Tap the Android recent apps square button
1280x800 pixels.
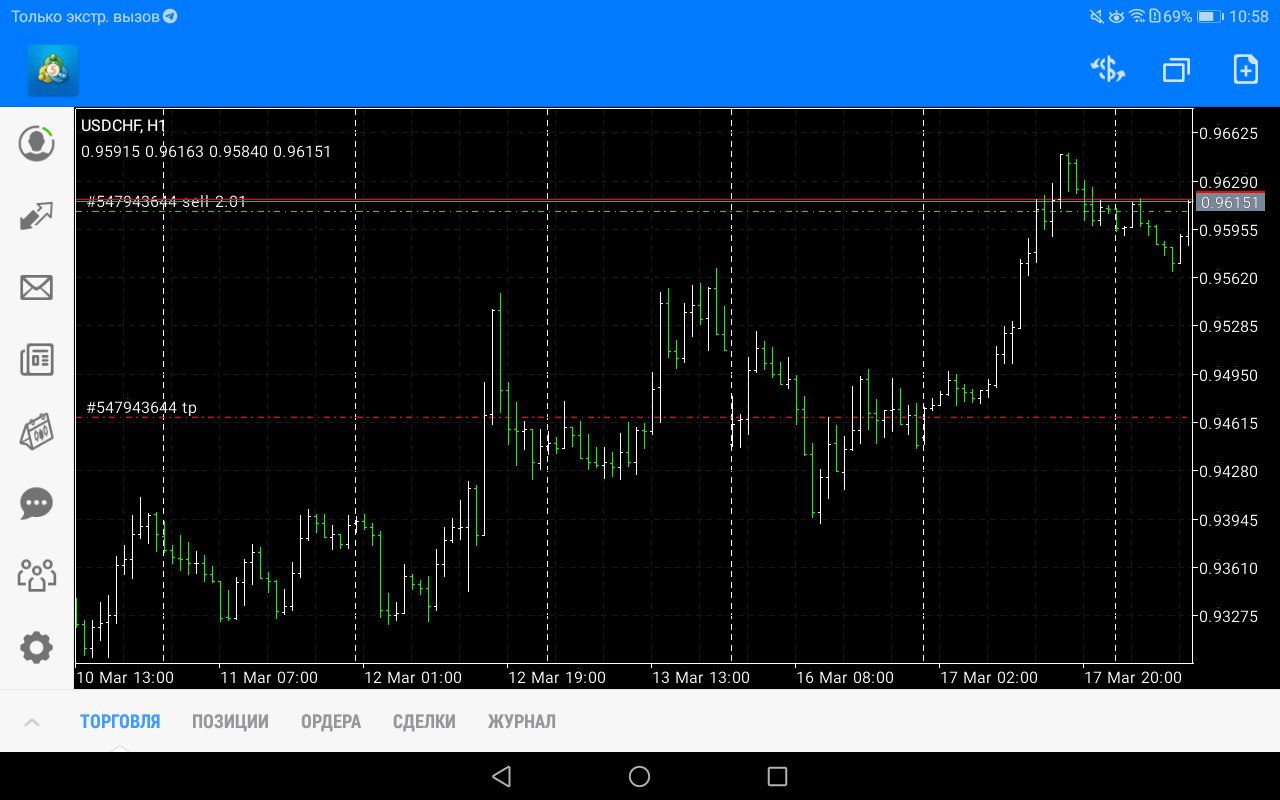tap(777, 776)
